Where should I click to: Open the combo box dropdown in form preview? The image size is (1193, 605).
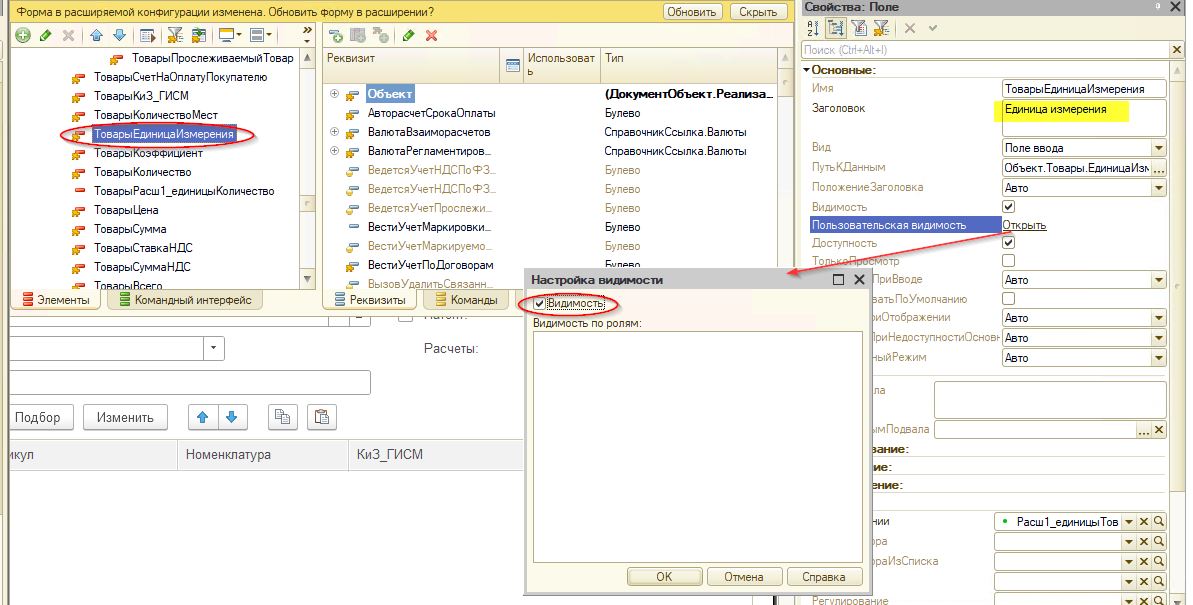coord(214,349)
